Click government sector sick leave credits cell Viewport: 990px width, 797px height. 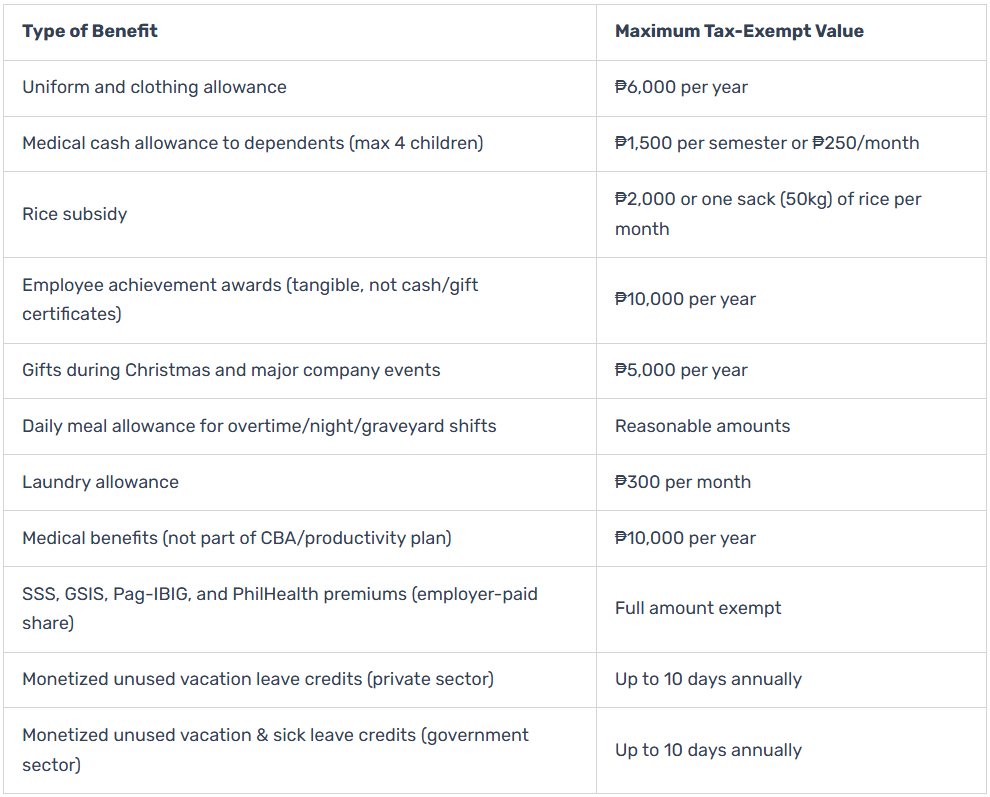point(275,749)
